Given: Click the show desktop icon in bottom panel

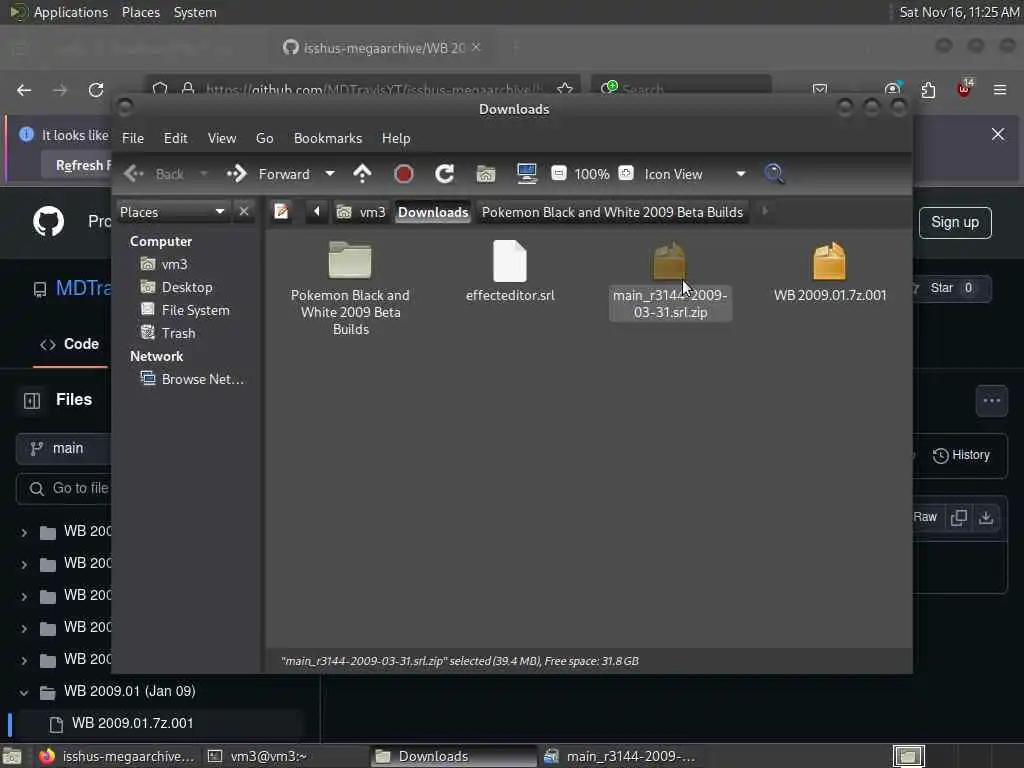Looking at the screenshot, I should click(12, 756).
